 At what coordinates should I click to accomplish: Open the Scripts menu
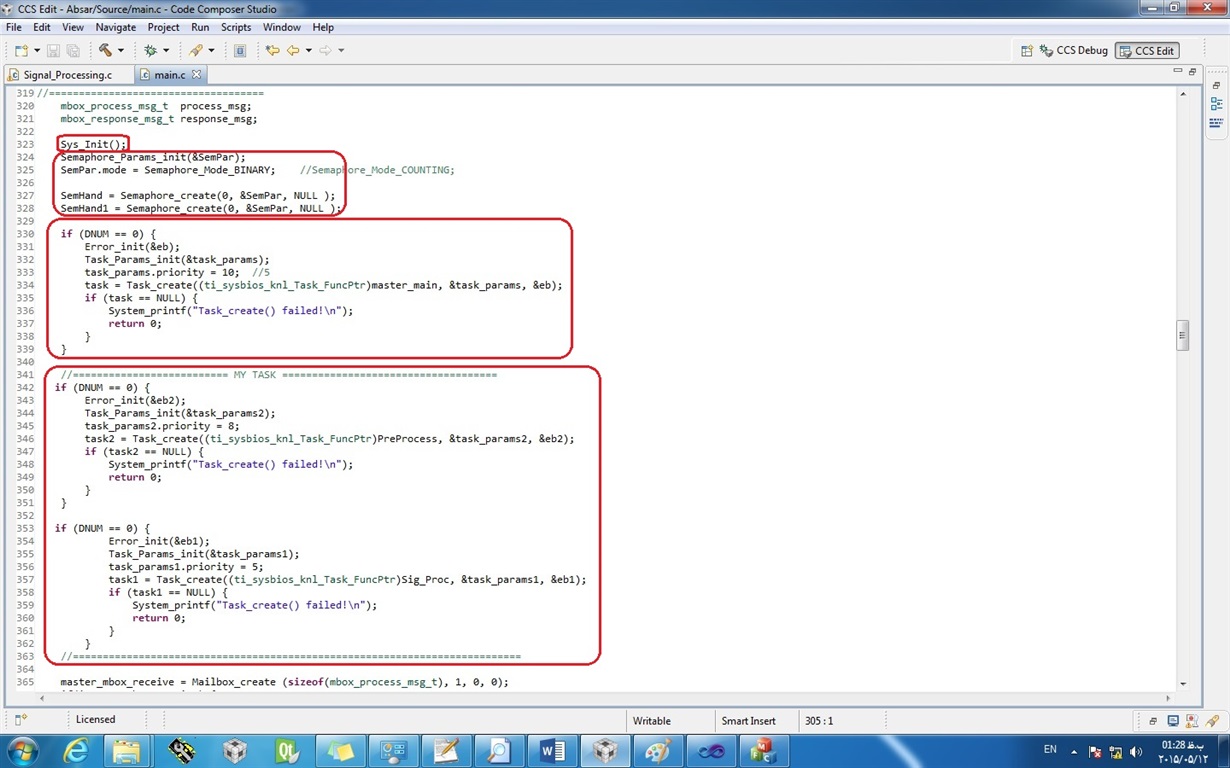coord(236,27)
